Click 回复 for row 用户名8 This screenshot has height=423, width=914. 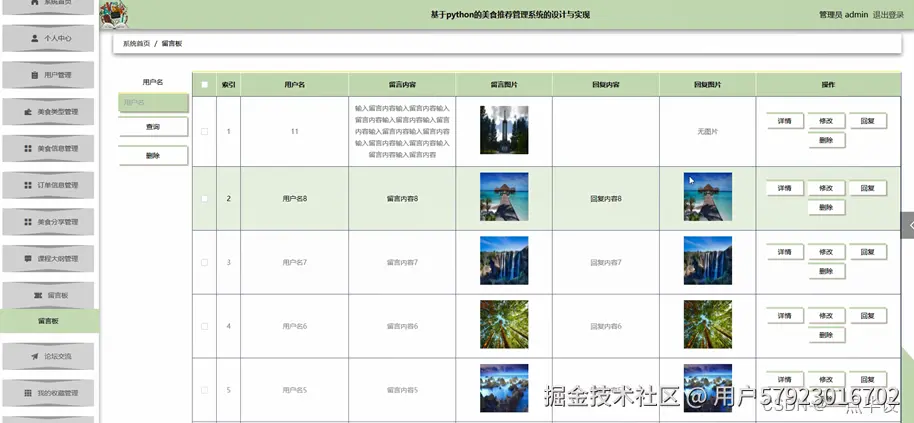tap(867, 188)
